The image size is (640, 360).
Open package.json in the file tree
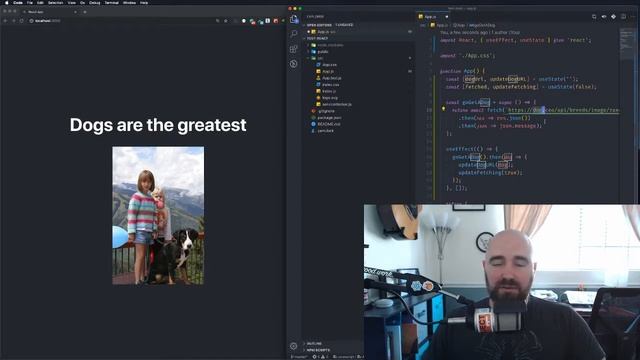(329, 118)
